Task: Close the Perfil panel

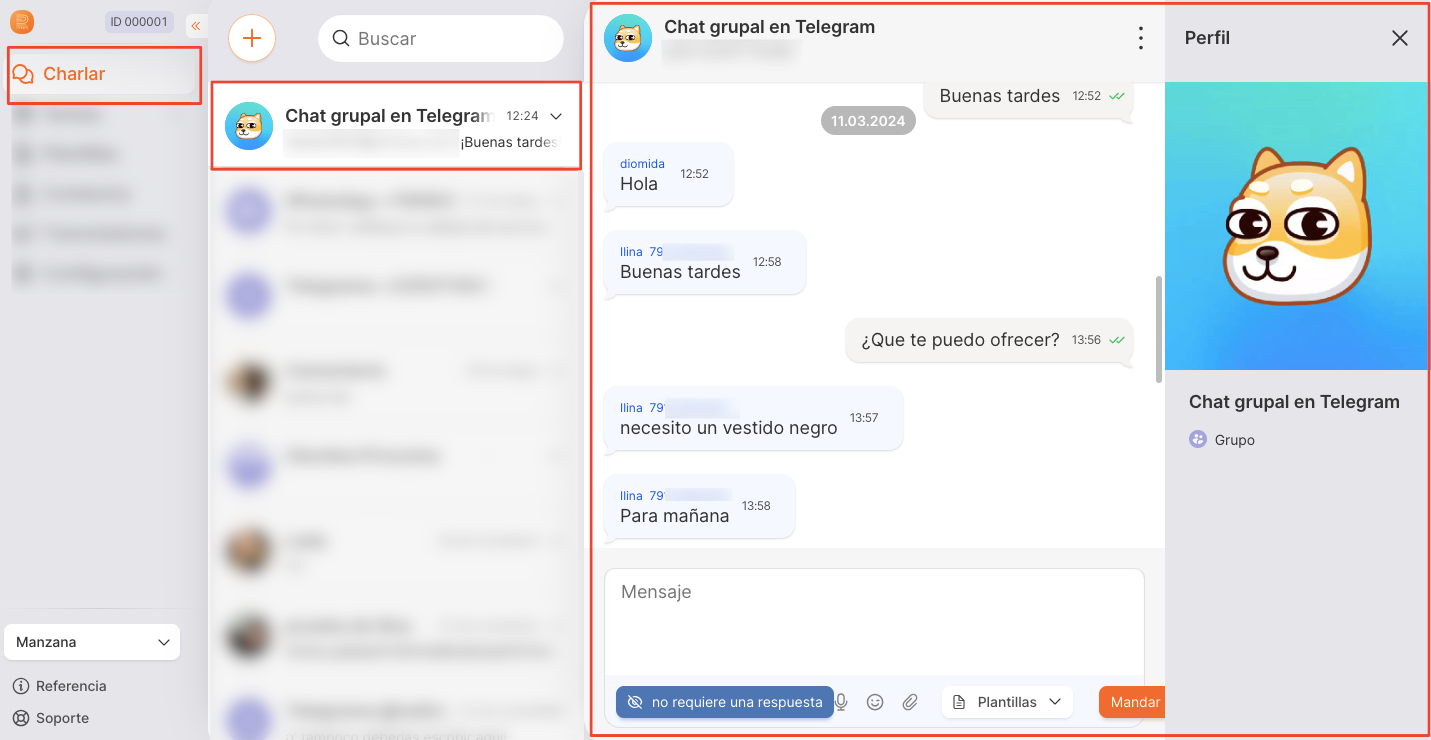Action: point(1399,38)
